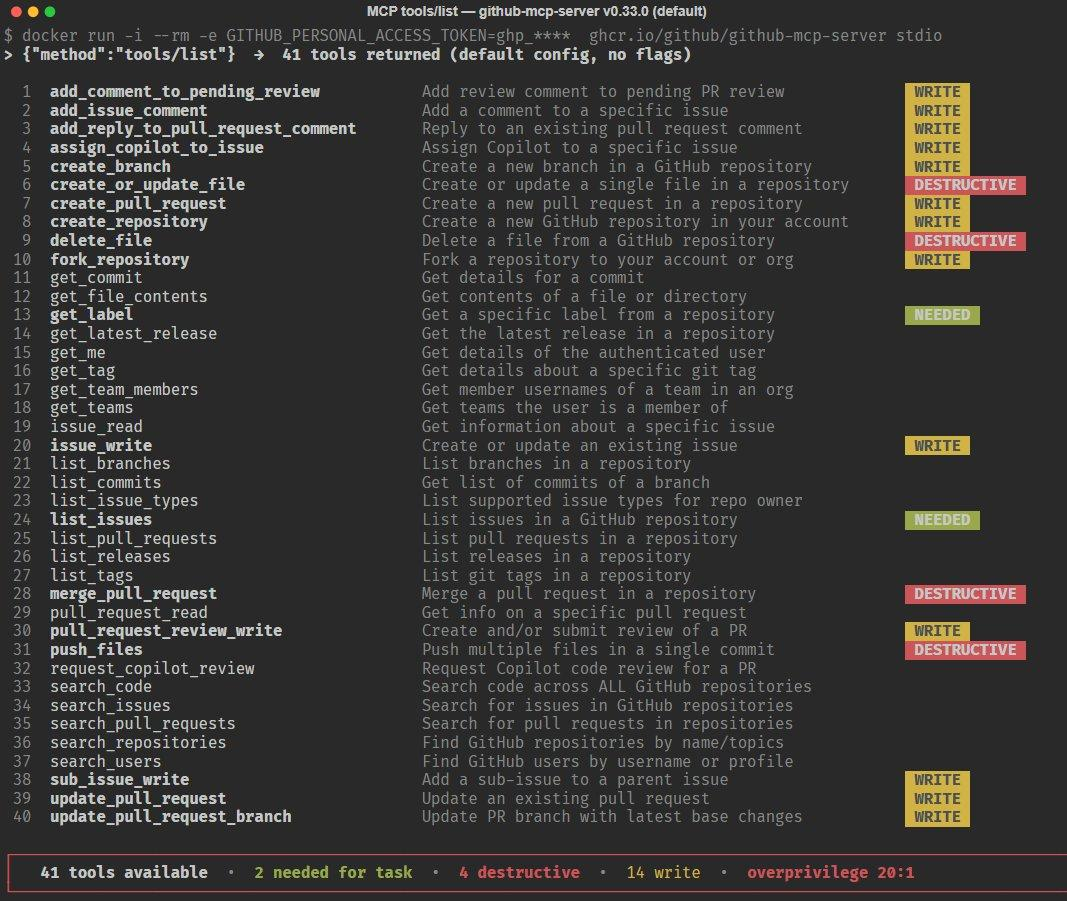Click the MCP tools/list window title

point(533,12)
